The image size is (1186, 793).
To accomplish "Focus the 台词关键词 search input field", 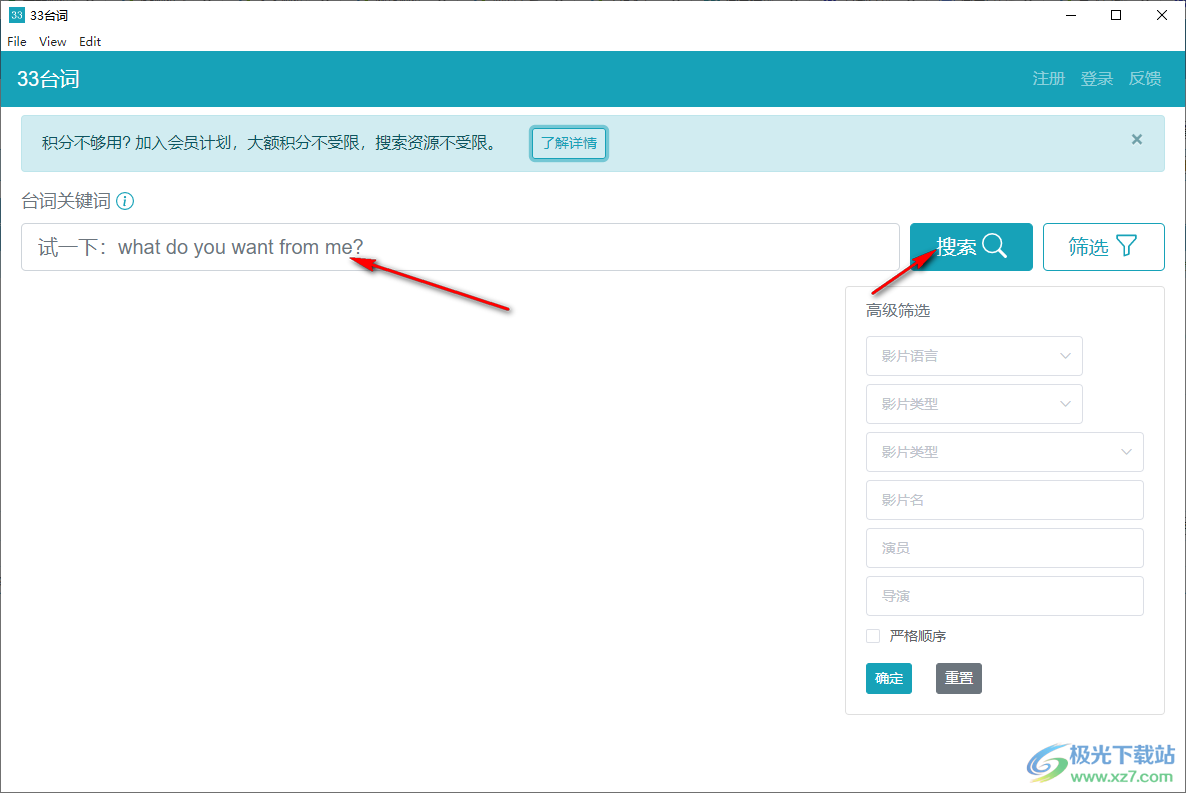I will click(x=460, y=247).
